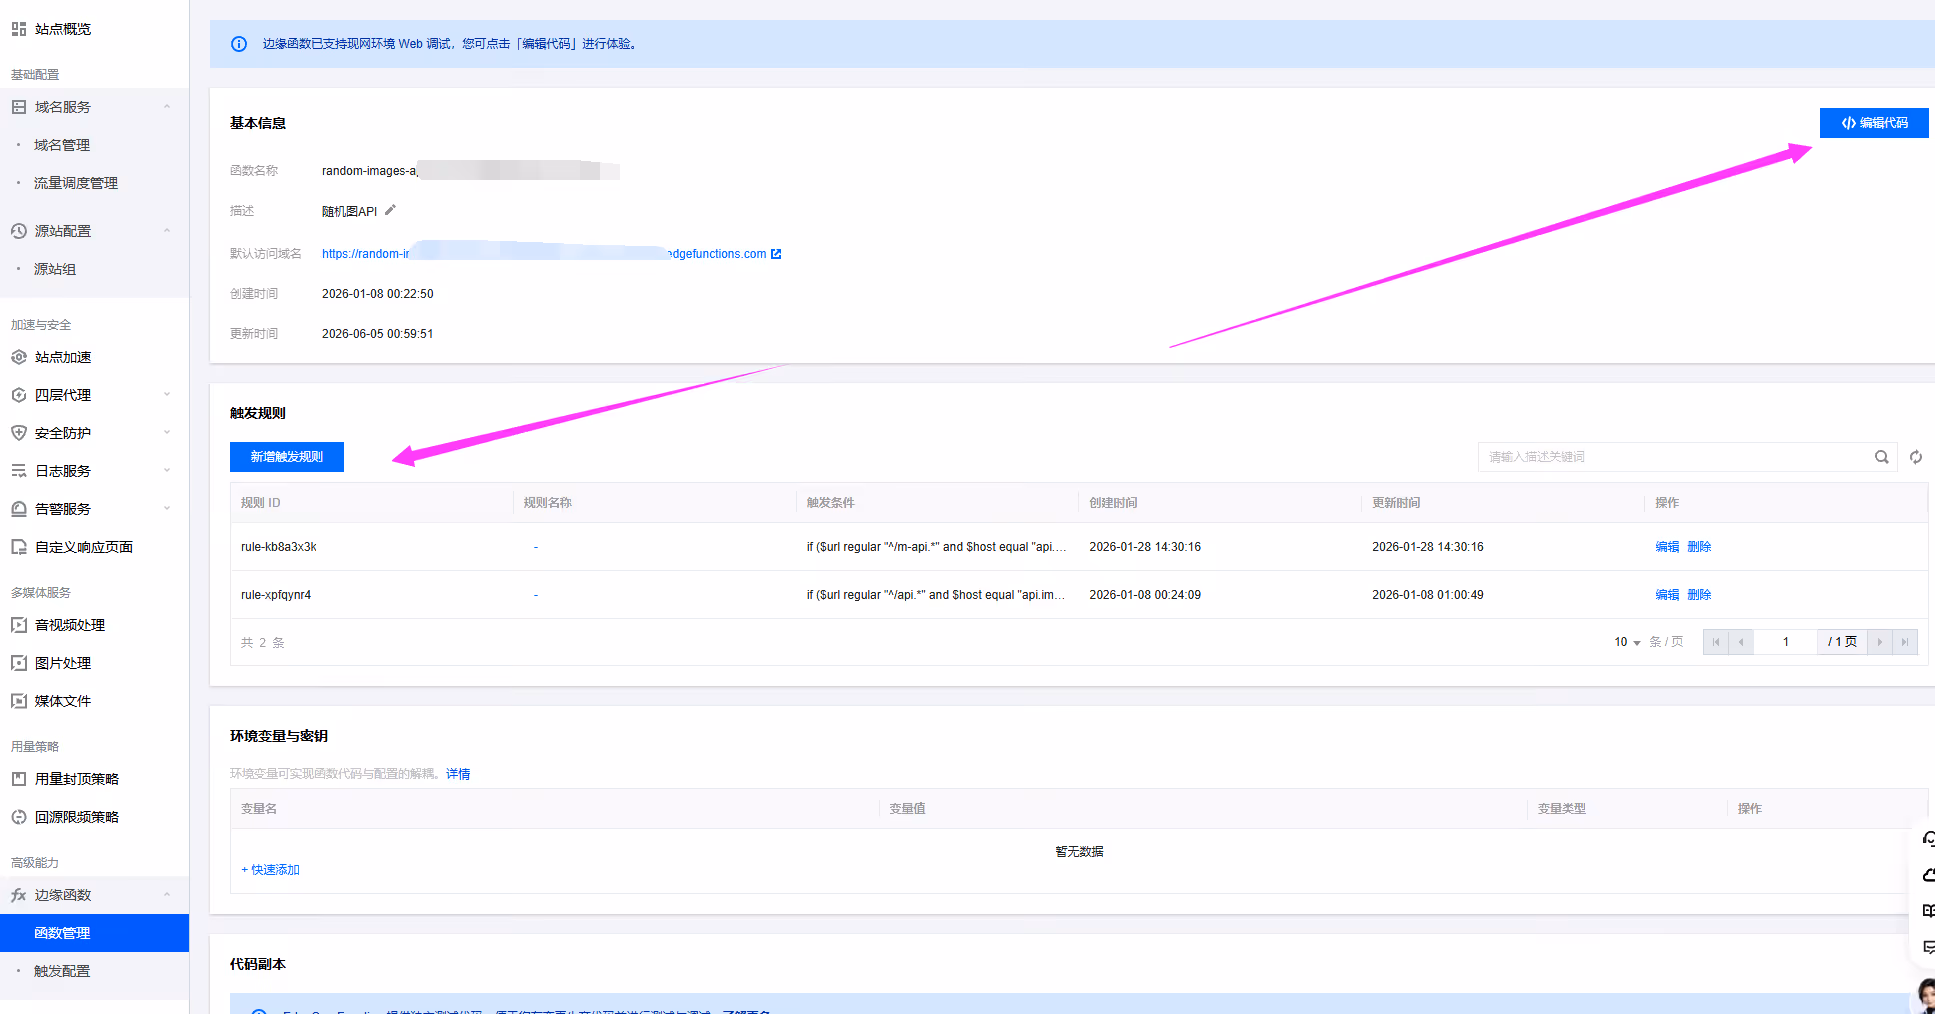The height and width of the screenshot is (1014, 1935).
Task: Go to previous page arrow in pagination
Action: 1741,642
